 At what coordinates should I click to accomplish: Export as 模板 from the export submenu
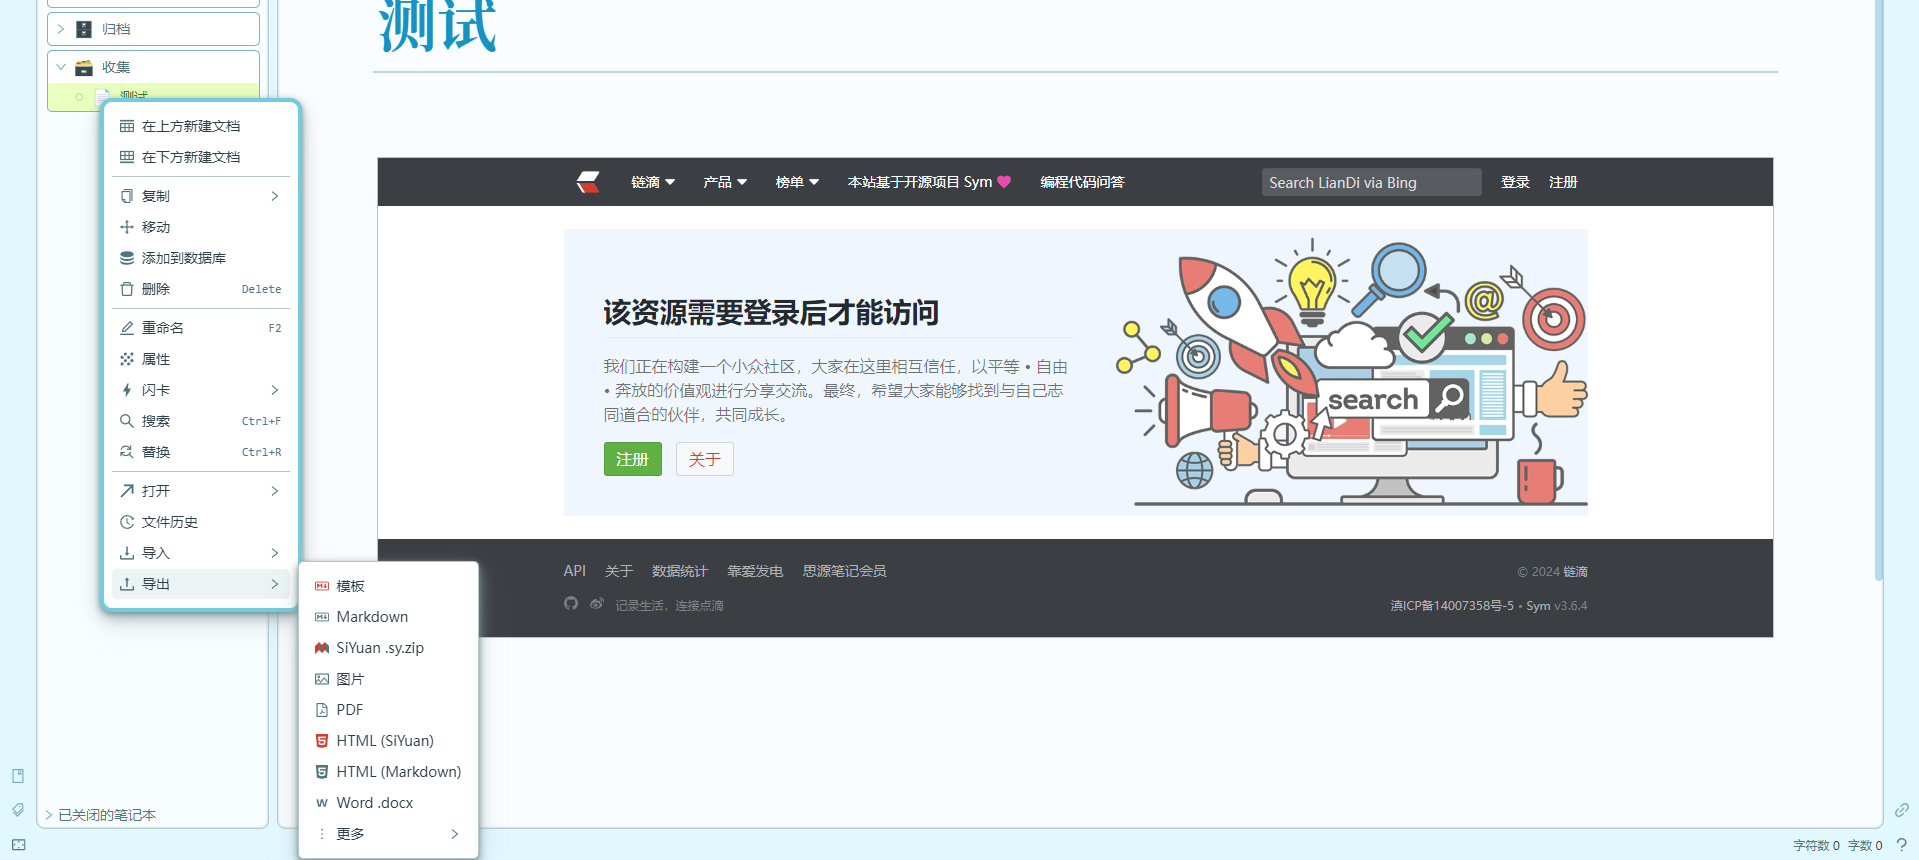(389, 586)
